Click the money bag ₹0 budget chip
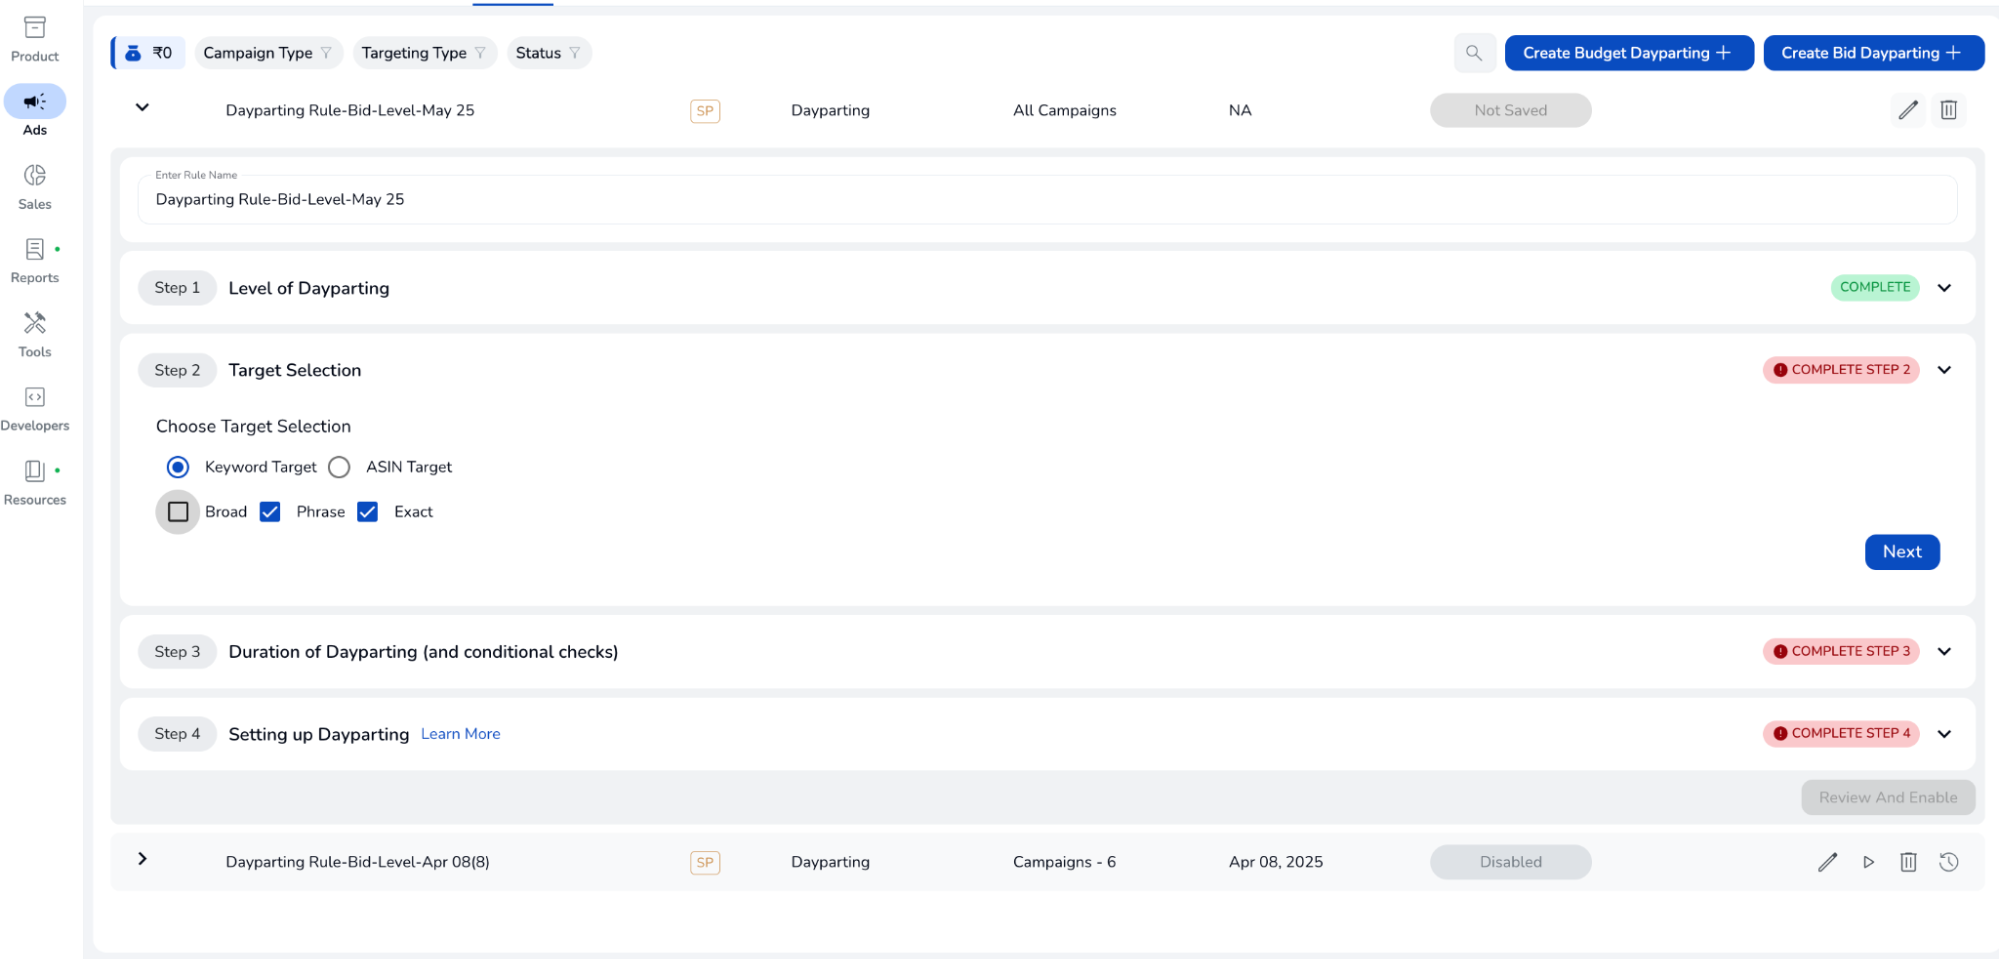This screenshot has width=1999, height=960. coord(148,53)
